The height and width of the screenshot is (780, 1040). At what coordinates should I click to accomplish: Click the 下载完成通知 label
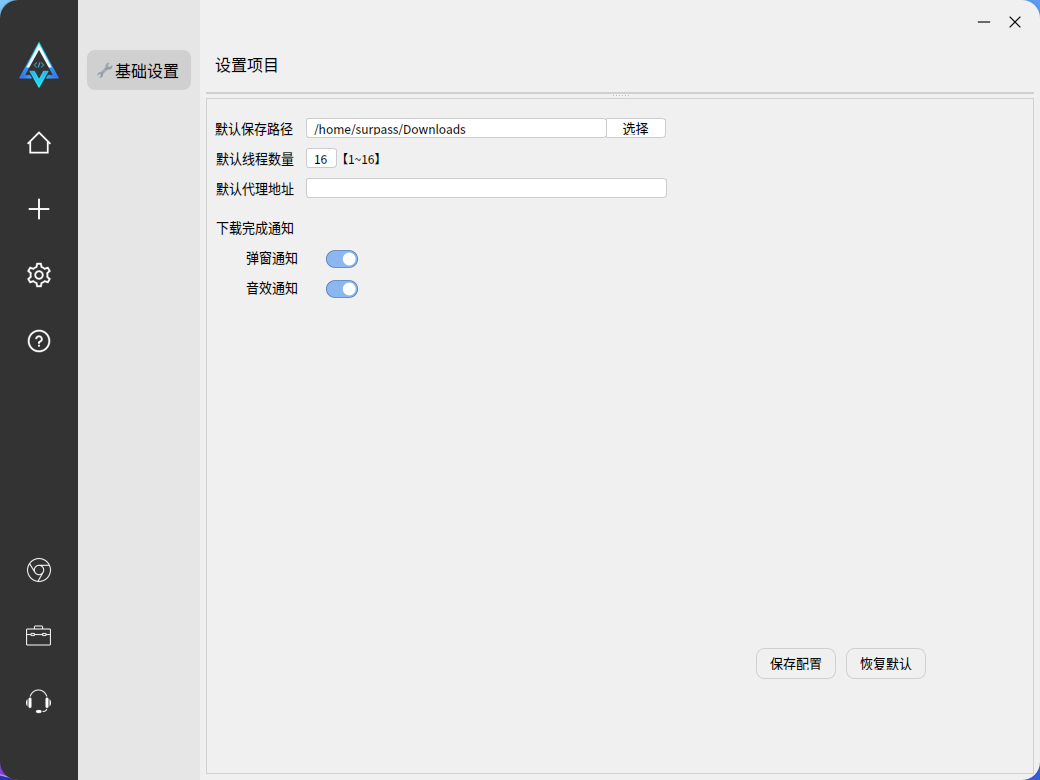point(255,229)
